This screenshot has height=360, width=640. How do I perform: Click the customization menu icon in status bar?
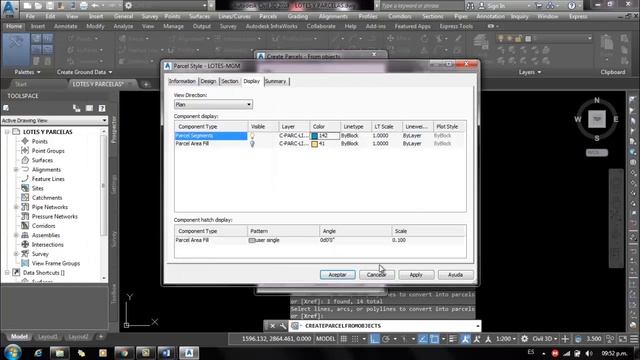(x=634, y=339)
